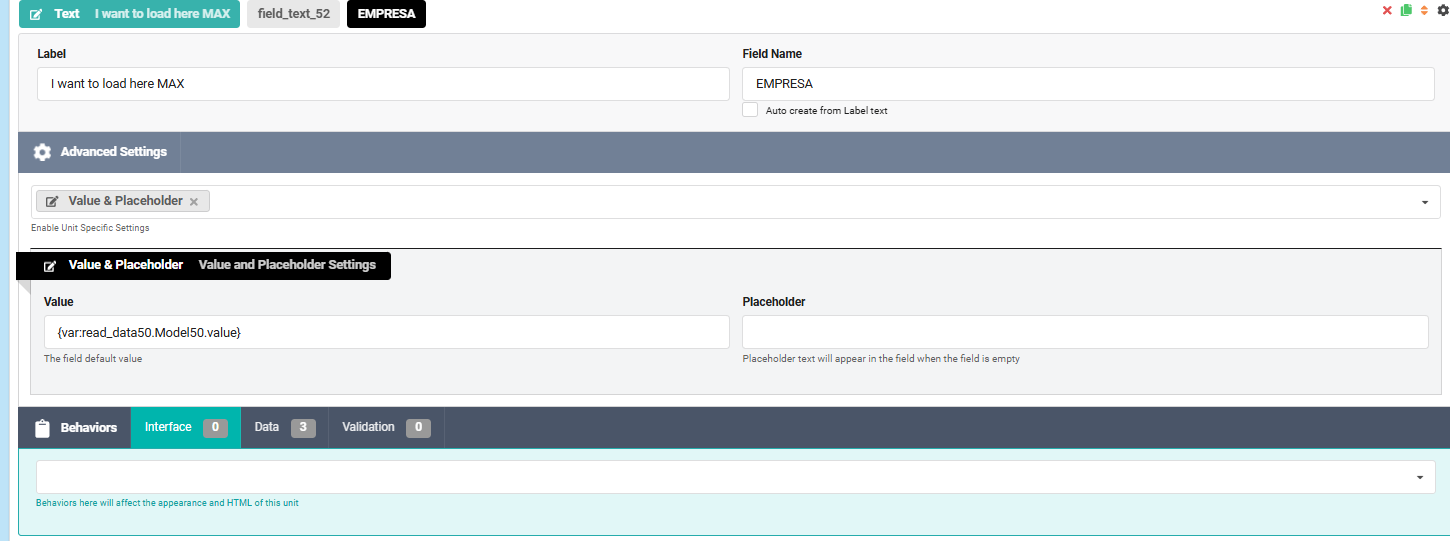The width and height of the screenshot is (1450, 541).
Task: Click the dark gear settings icon at top right
Action: pyautogui.click(x=1442, y=10)
